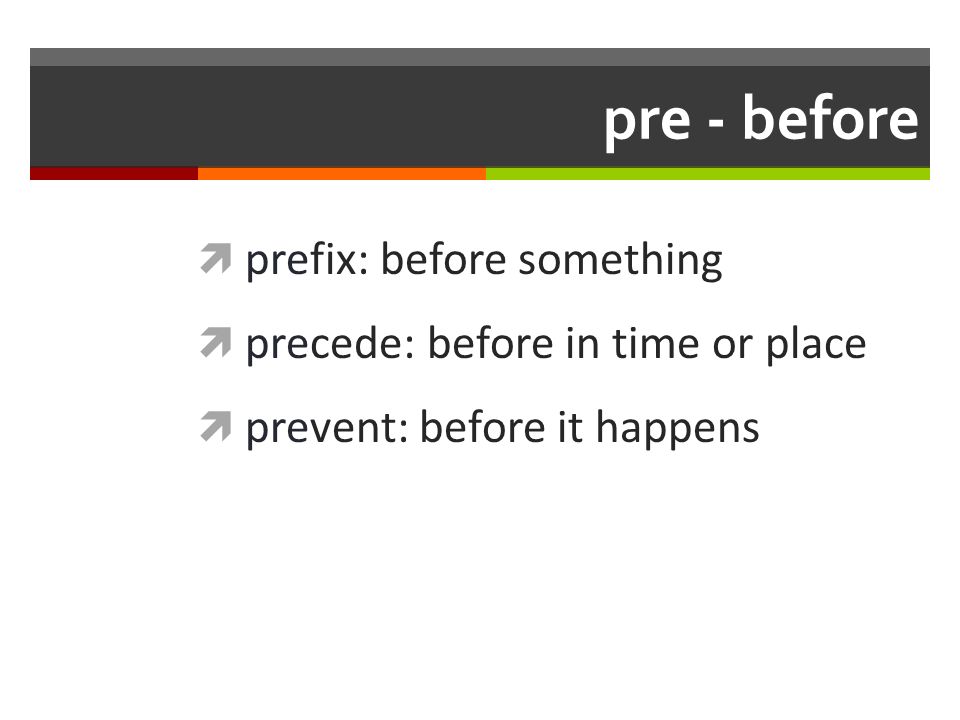The height and width of the screenshot is (720, 960).
Task: Click the dark gray title banner background
Action: coord(306,116)
